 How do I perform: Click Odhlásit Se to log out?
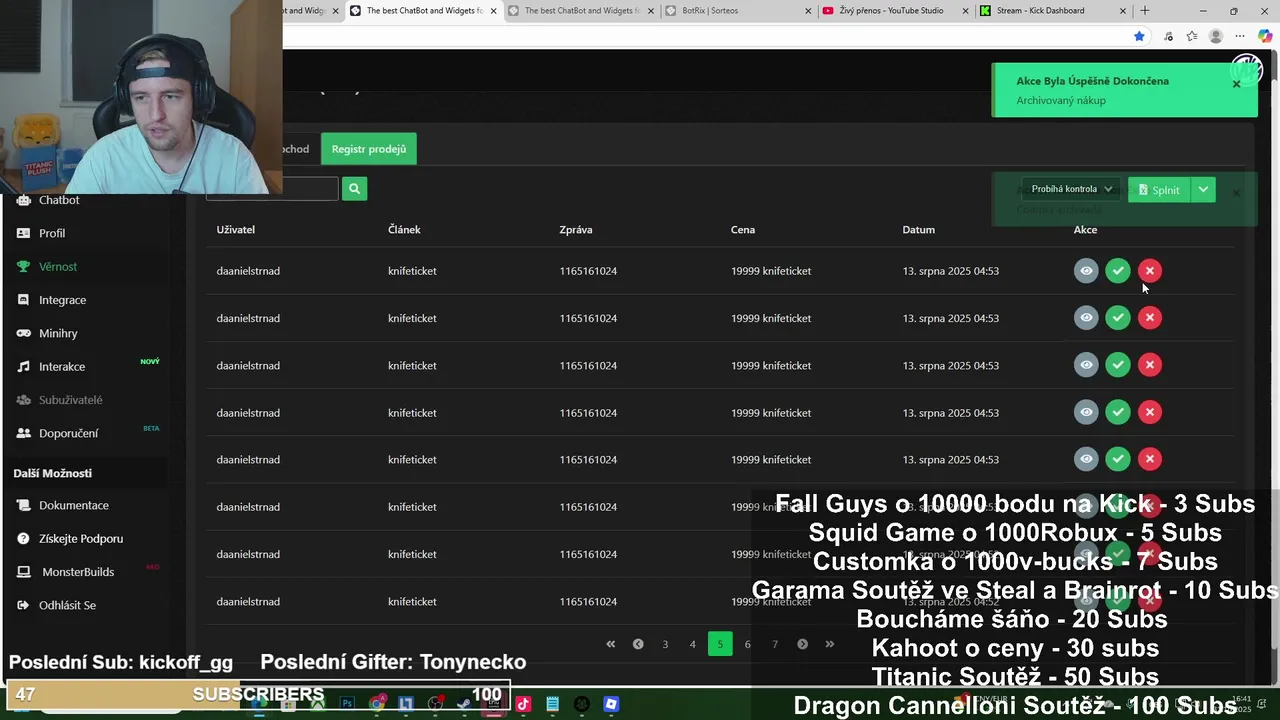tap(67, 605)
